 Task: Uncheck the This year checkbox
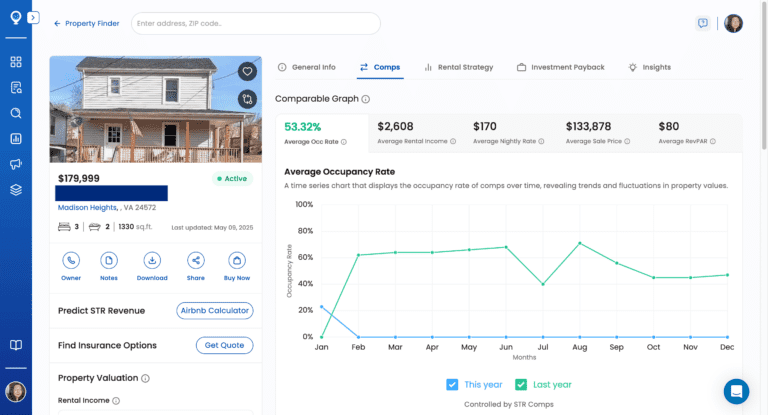452,384
